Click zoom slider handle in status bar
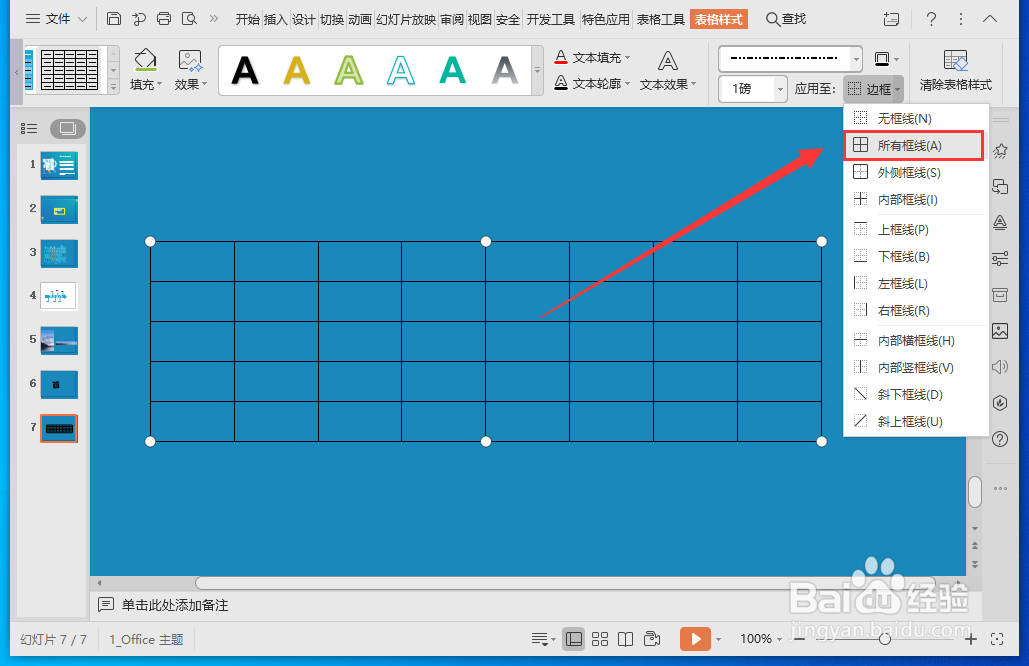This screenshot has width=1029, height=666. pos(885,639)
